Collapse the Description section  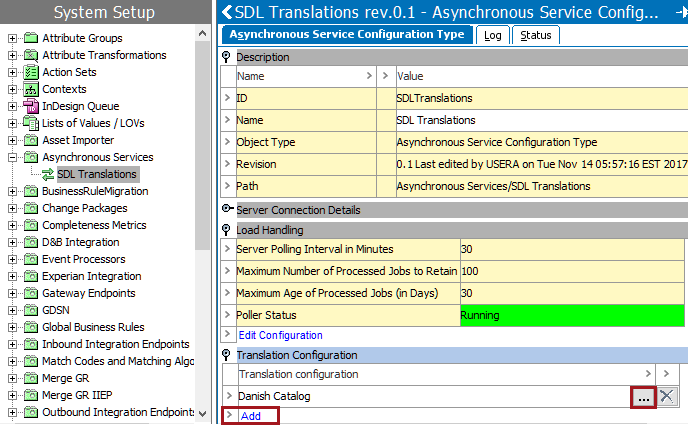click(x=227, y=57)
